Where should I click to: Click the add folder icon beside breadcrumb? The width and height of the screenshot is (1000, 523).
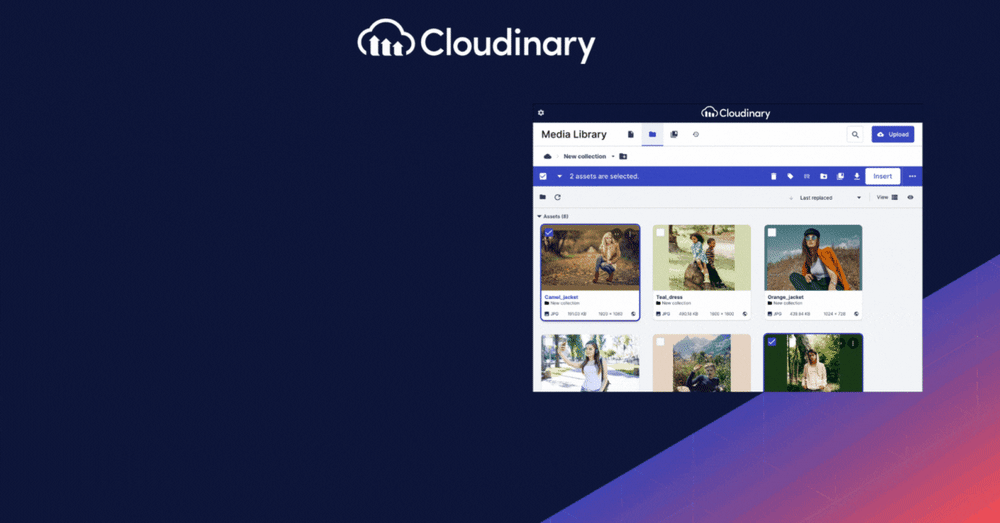point(623,156)
